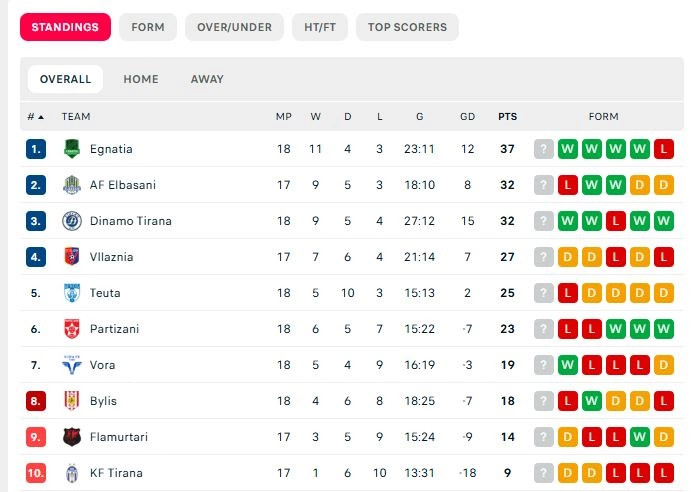This screenshot has height=492, width=693.
Task: Open the Dinamo Tirana team name link
Action: pos(130,221)
